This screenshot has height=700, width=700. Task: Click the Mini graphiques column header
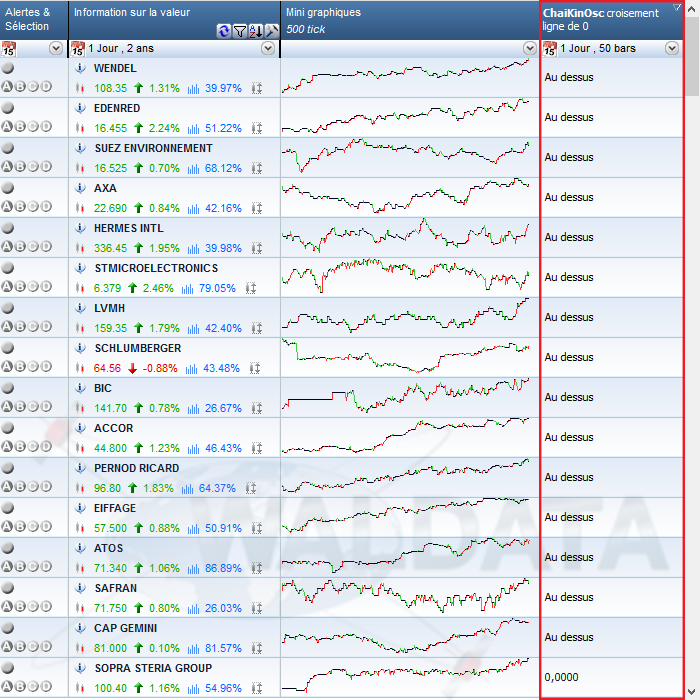pyautogui.click(x=410, y=20)
